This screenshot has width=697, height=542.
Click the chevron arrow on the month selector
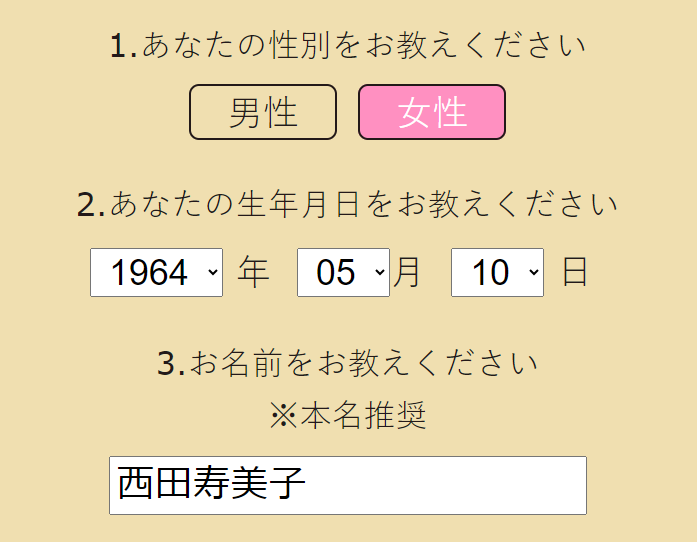pos(378,273)
